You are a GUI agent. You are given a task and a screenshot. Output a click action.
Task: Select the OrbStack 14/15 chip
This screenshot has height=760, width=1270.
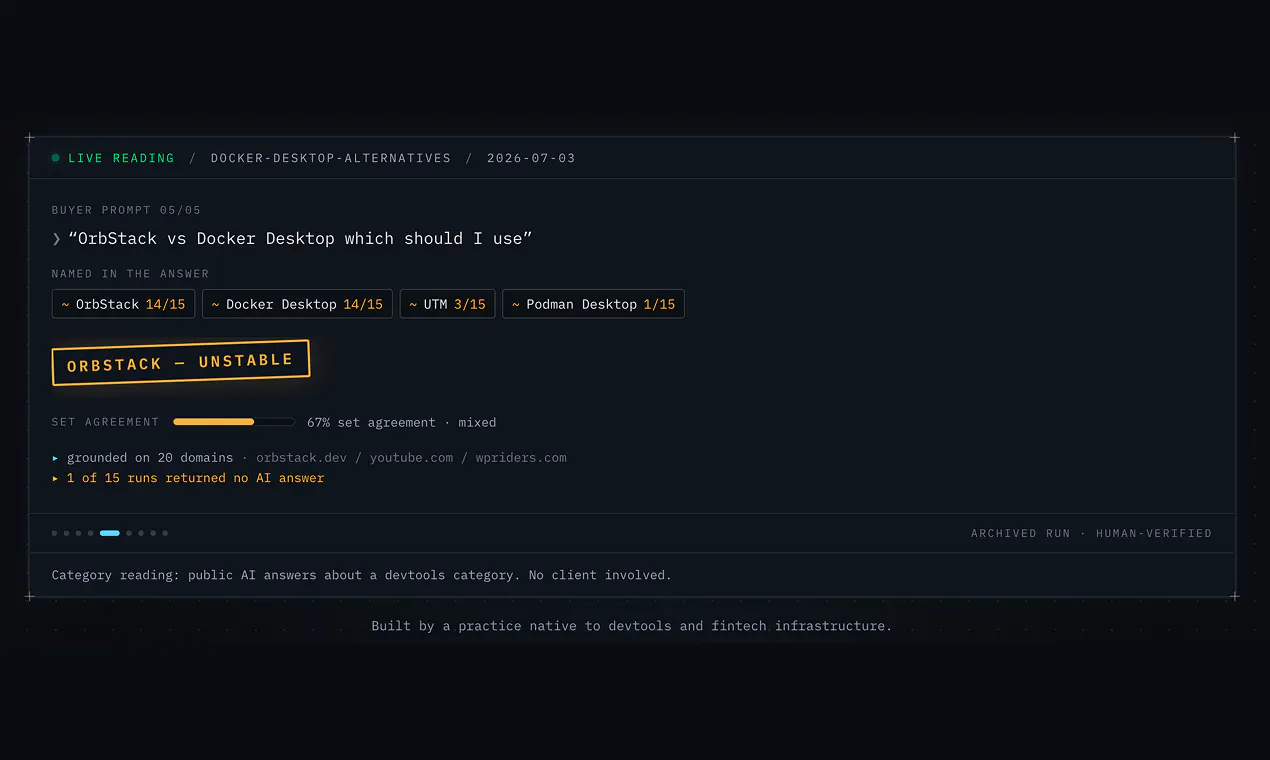(x=123, y=304)
